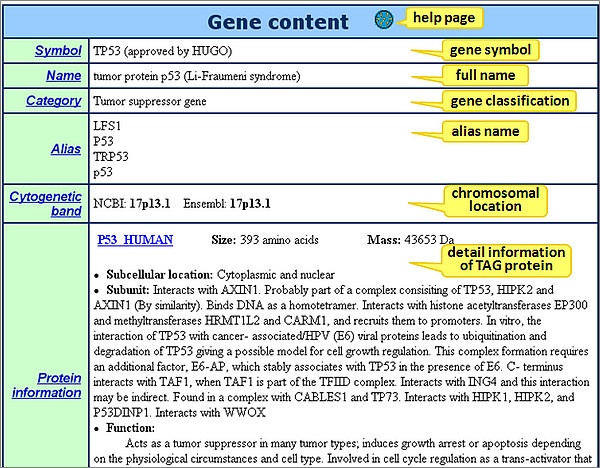Follow the Category header link
The width and height of the screenshot is (600, 468).
pos(54,101)
